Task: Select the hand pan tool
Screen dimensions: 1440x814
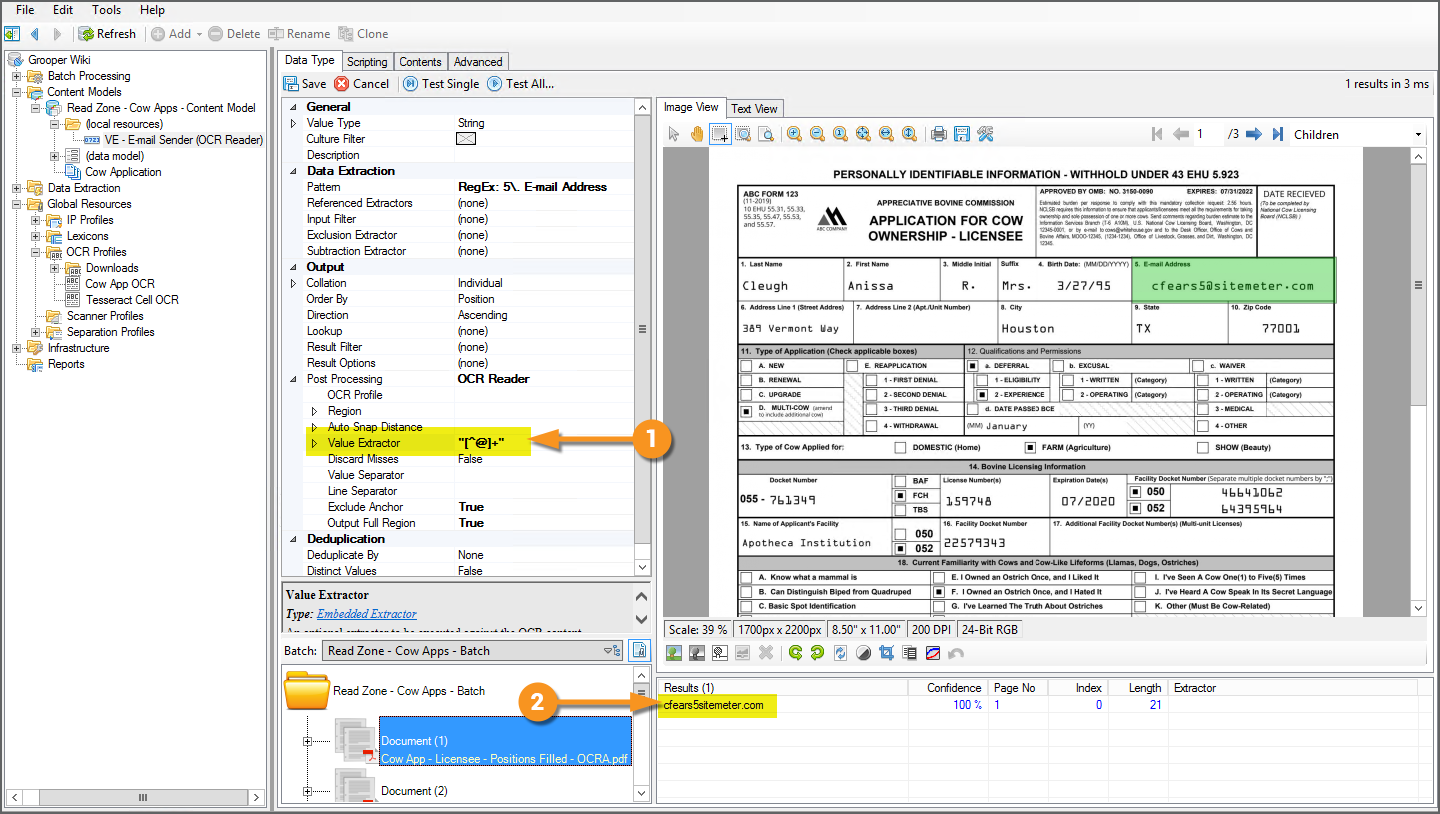Action: pos(696,134)
